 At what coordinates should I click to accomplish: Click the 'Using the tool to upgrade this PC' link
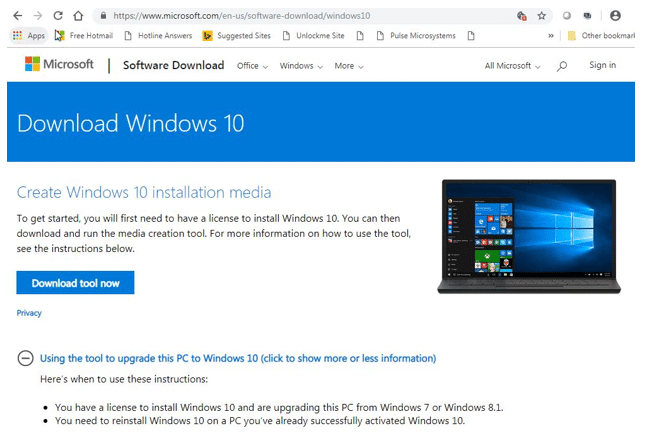[x=238, y=358]
